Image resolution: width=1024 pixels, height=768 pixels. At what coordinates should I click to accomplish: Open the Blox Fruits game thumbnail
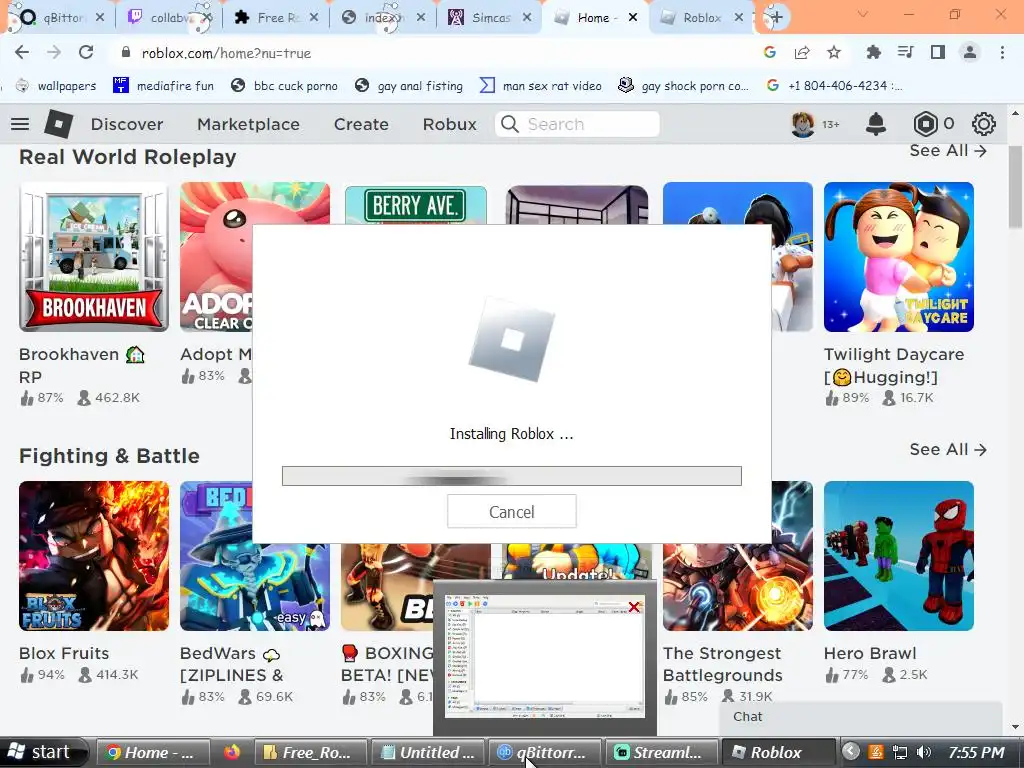click(94, 556)
